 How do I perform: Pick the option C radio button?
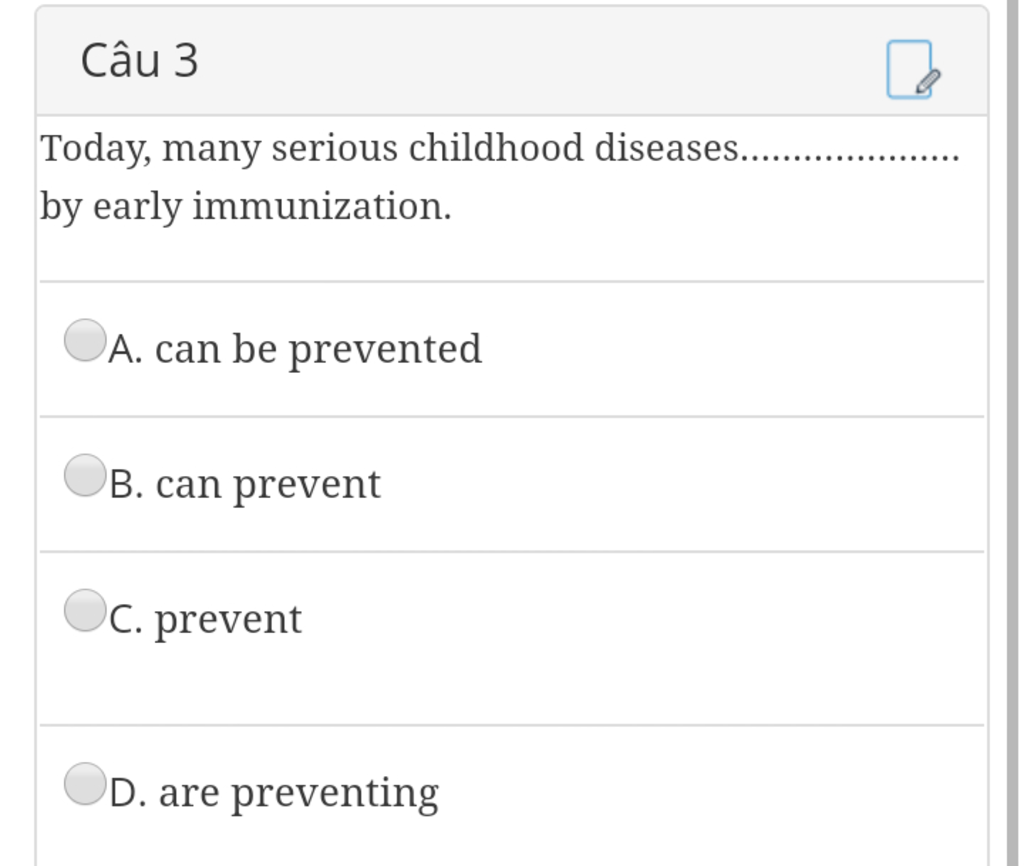(84, 610)
